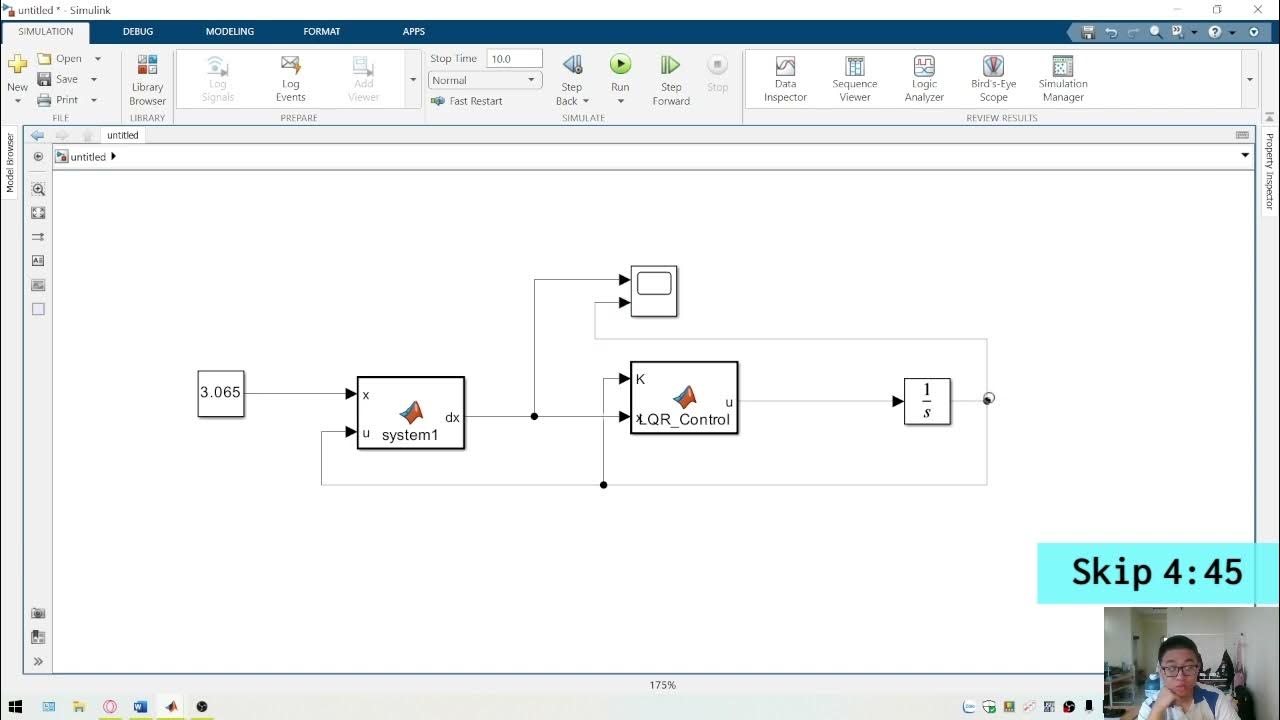Open the Simulation Manager
The width and height of the screenshot is (1280, 720).
(x=1063, y=79)
